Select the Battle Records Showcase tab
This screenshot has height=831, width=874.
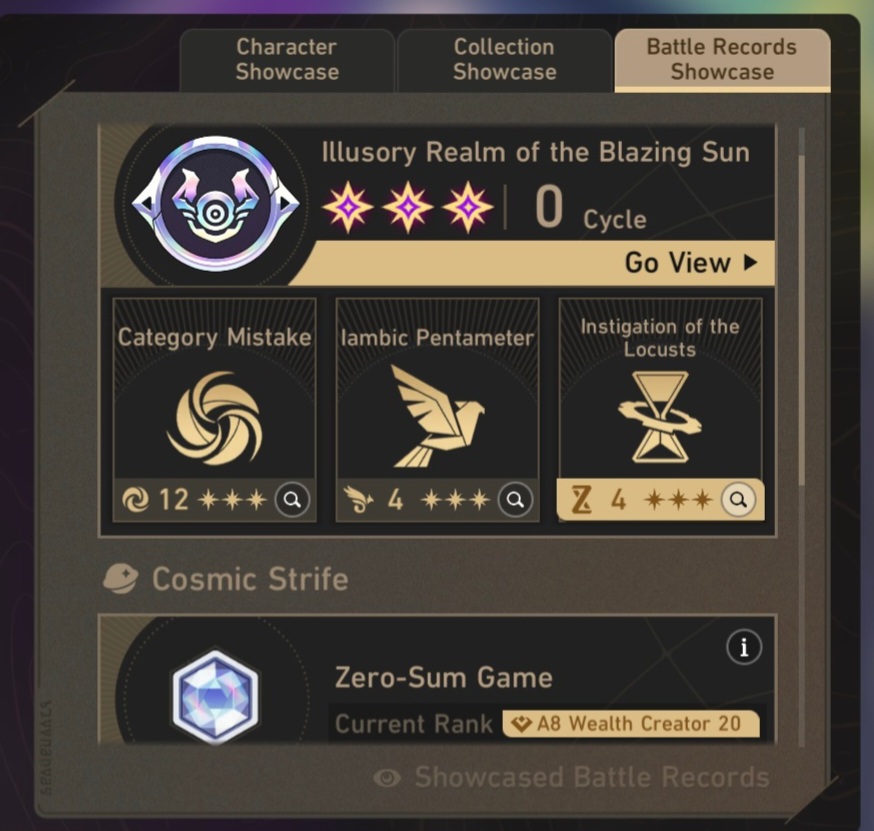722,60
